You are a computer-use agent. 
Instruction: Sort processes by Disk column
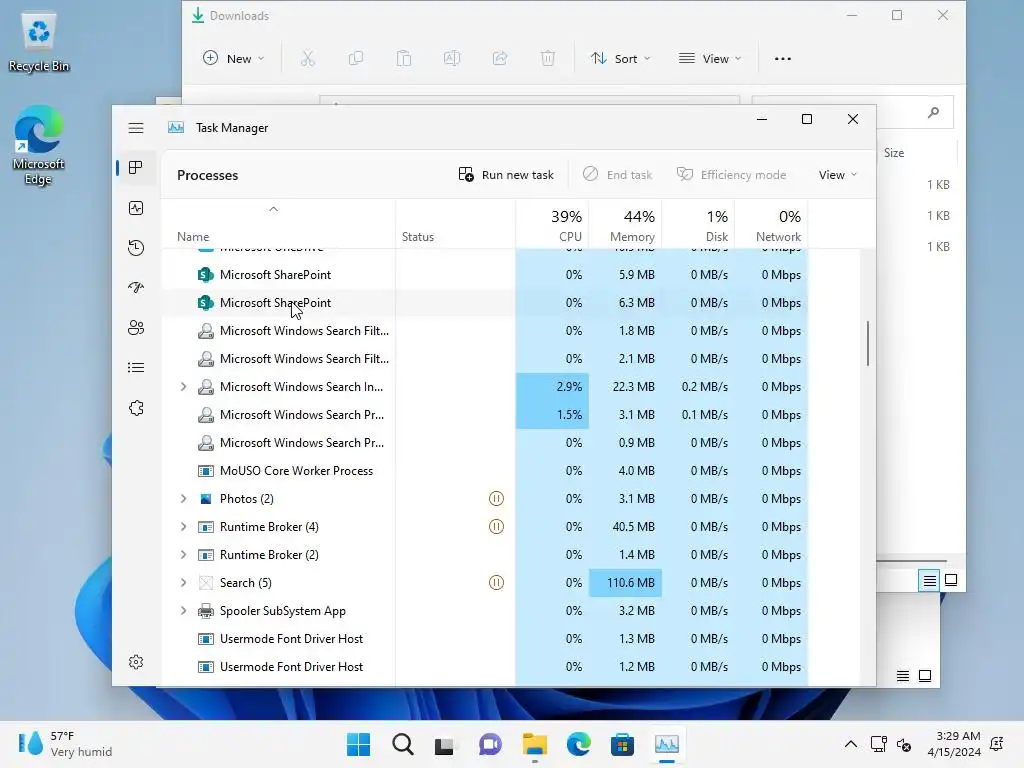pyautogui.click(x=698, y=224)
